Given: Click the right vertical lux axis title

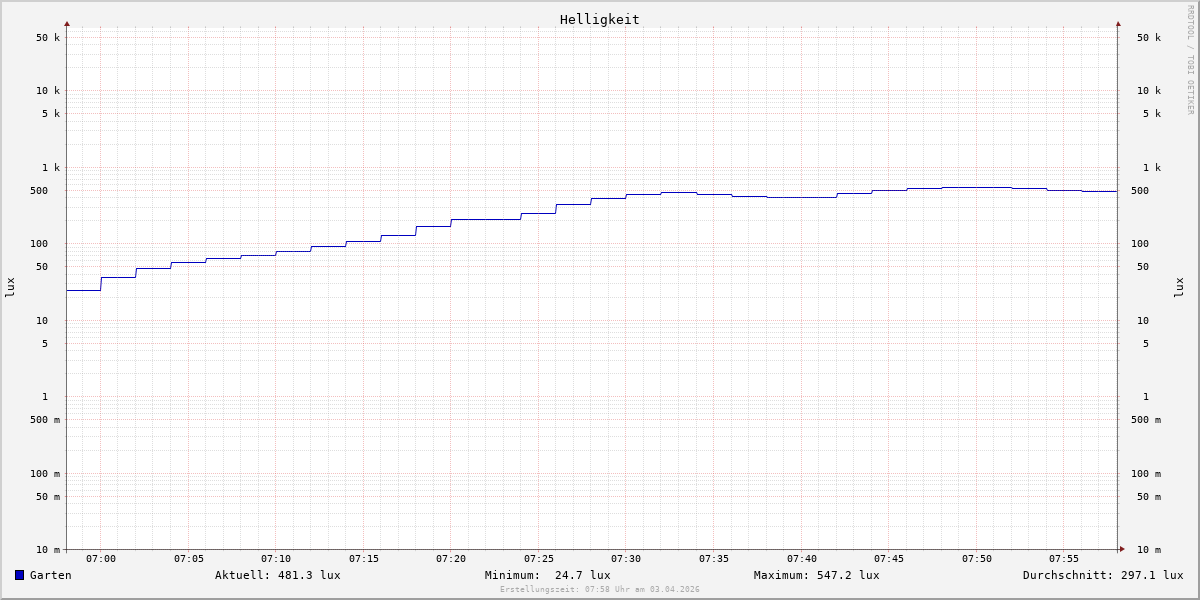Looking at the screenshot, I should (1179, 287).
